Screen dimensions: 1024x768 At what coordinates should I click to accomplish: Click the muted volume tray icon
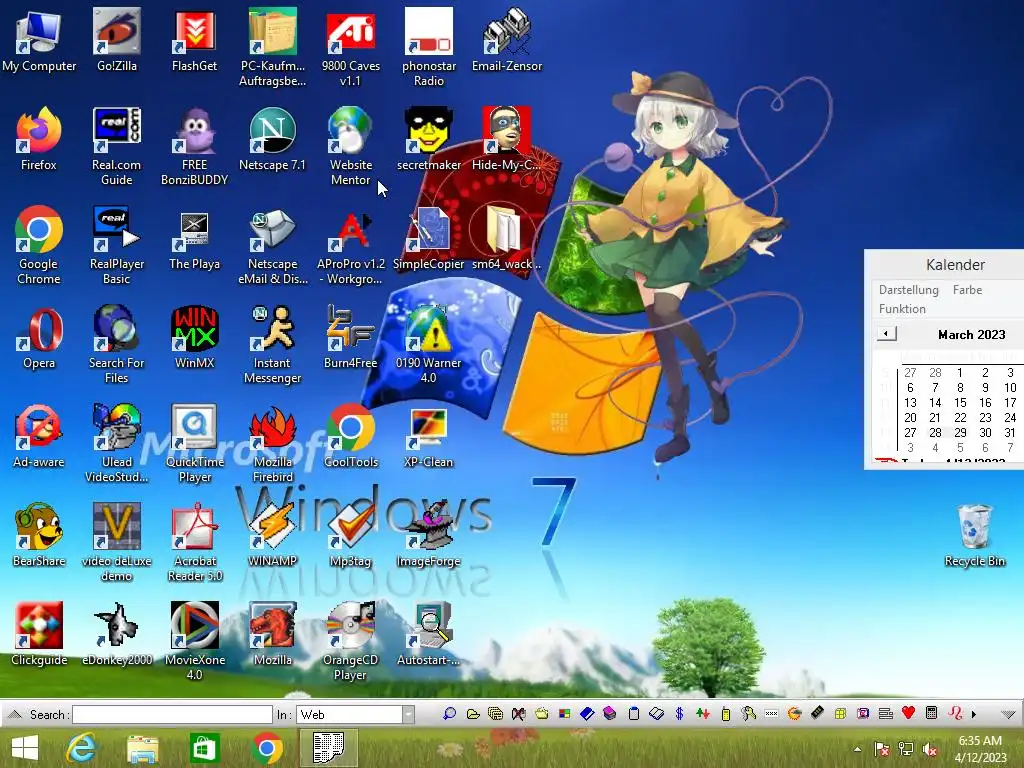click(x=929, y=749)
